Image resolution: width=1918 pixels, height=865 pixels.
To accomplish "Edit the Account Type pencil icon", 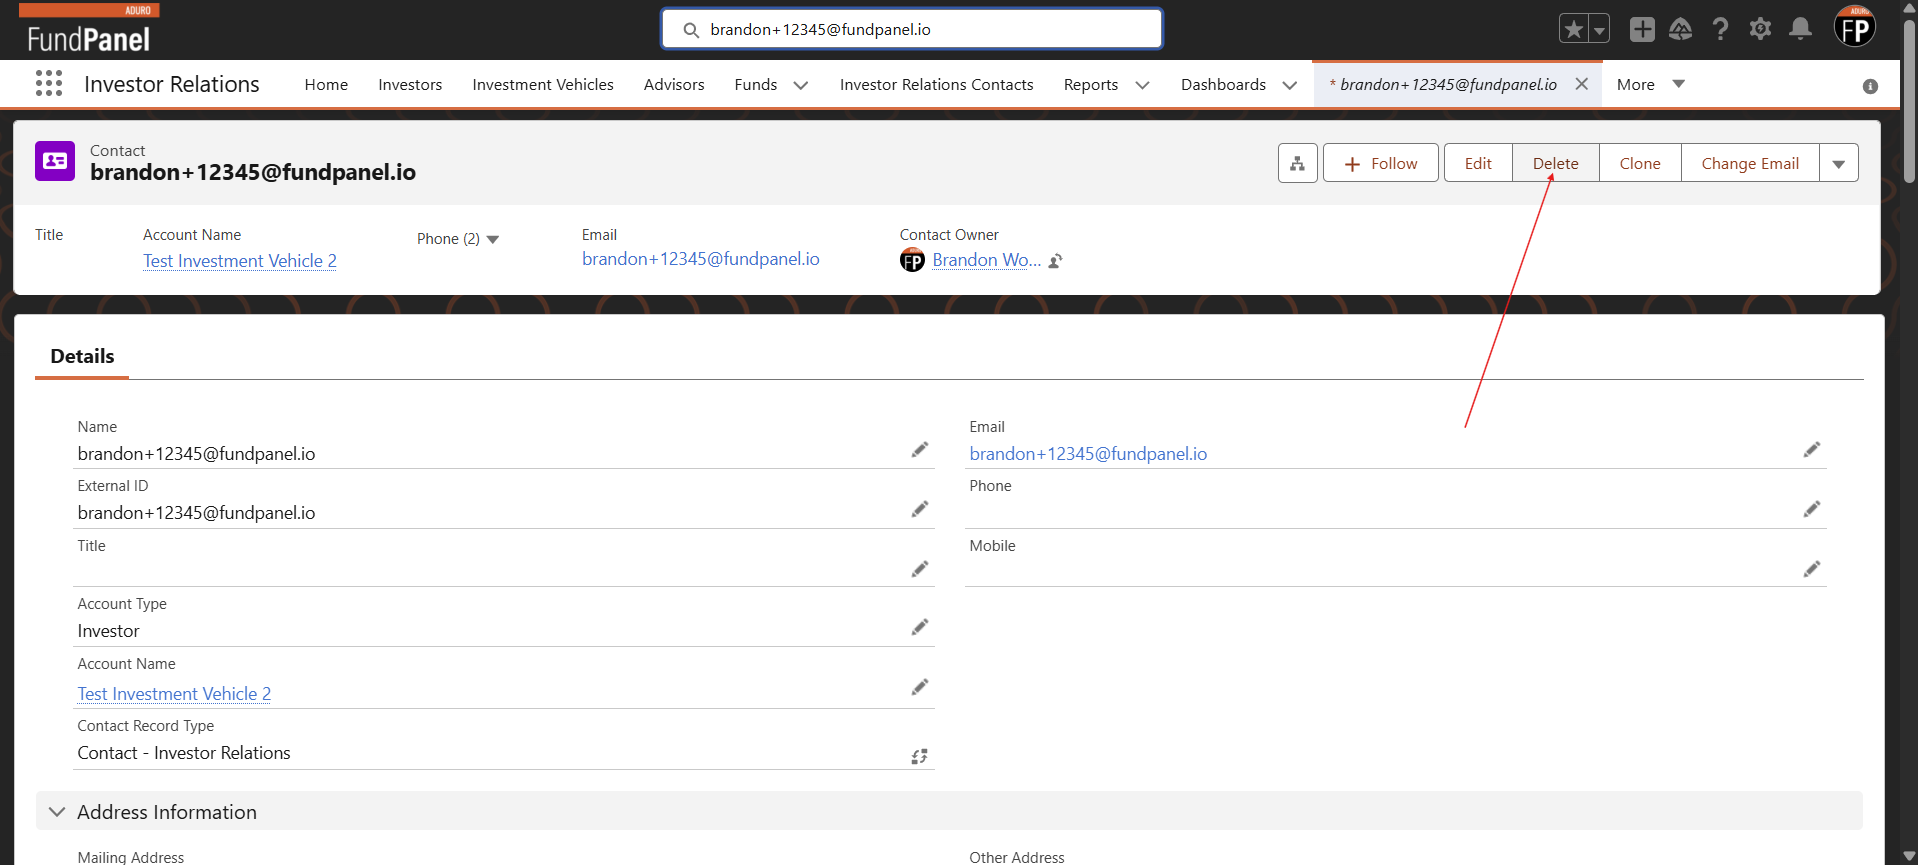I will [x=920, y=627].
